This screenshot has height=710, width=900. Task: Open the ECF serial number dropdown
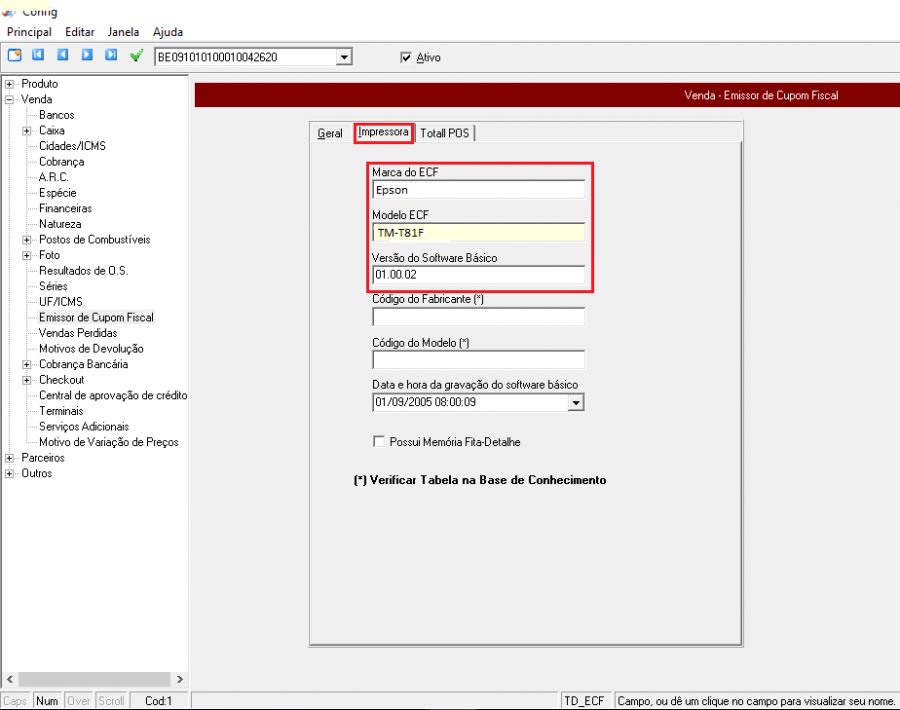click(345, 58)
